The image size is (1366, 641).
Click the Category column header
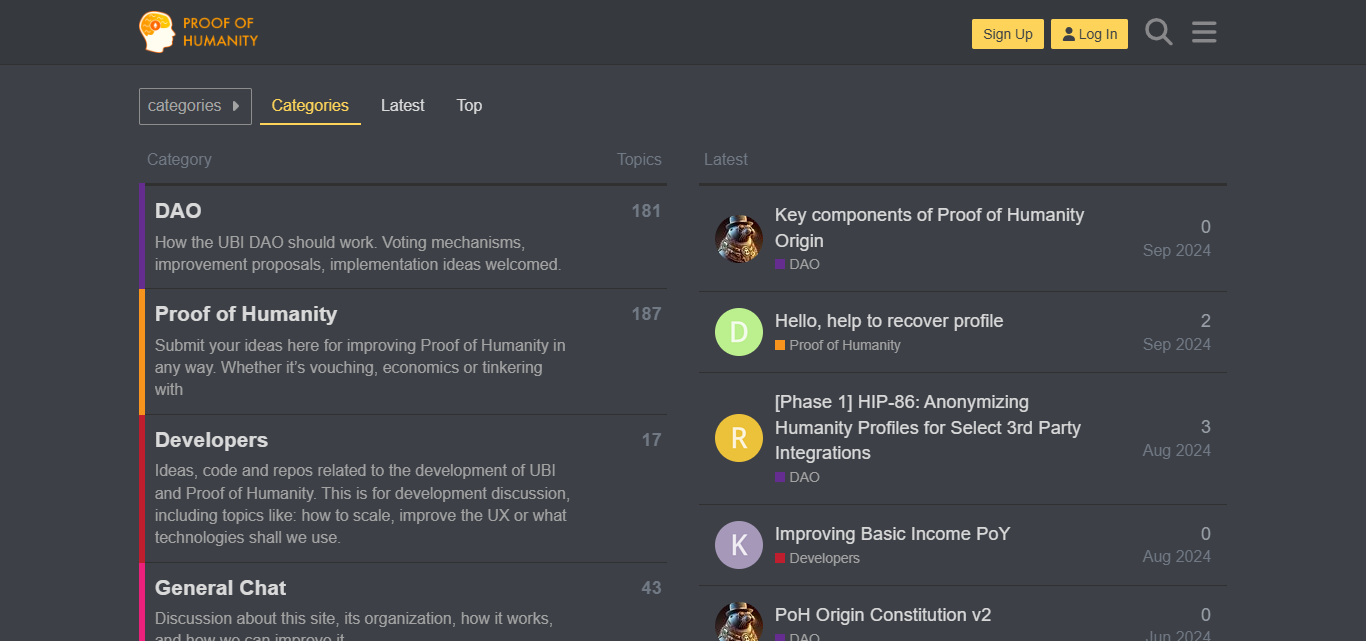click(x=179, y=159)
